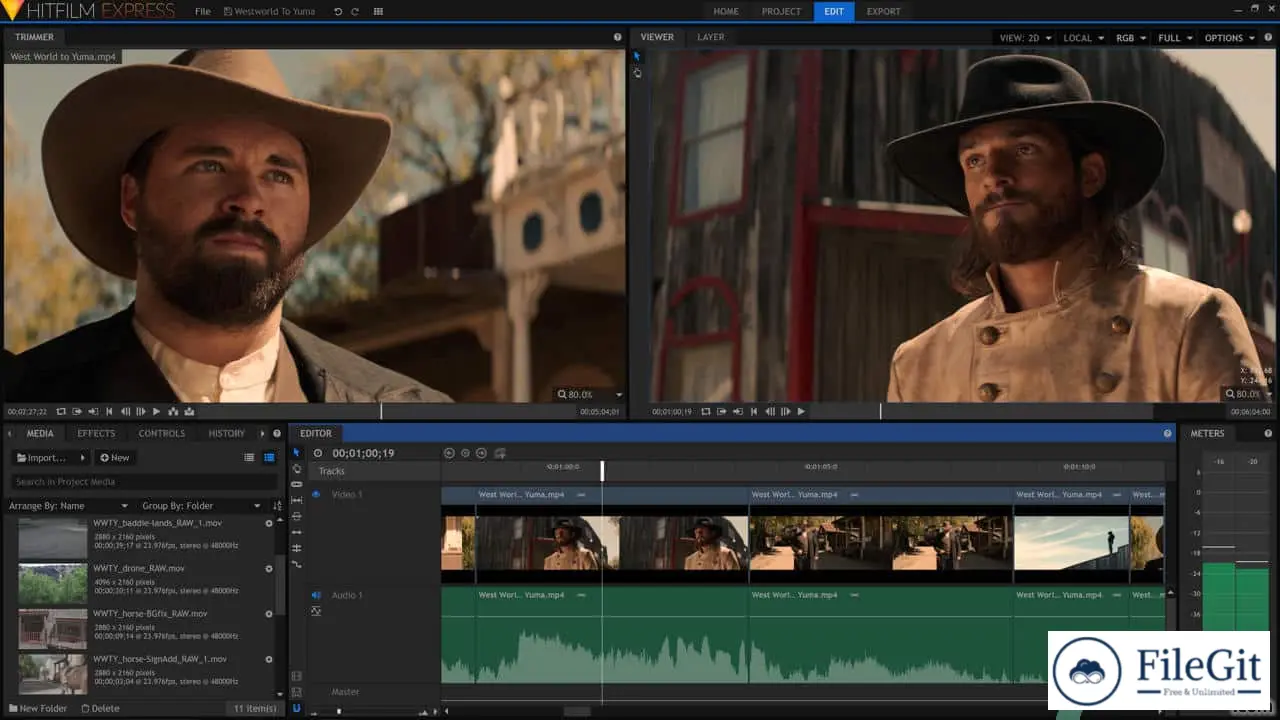The width and height of the screenshot is (1280, 720).
Task: Open Editor panel help icon
Action: (1167, 433)
